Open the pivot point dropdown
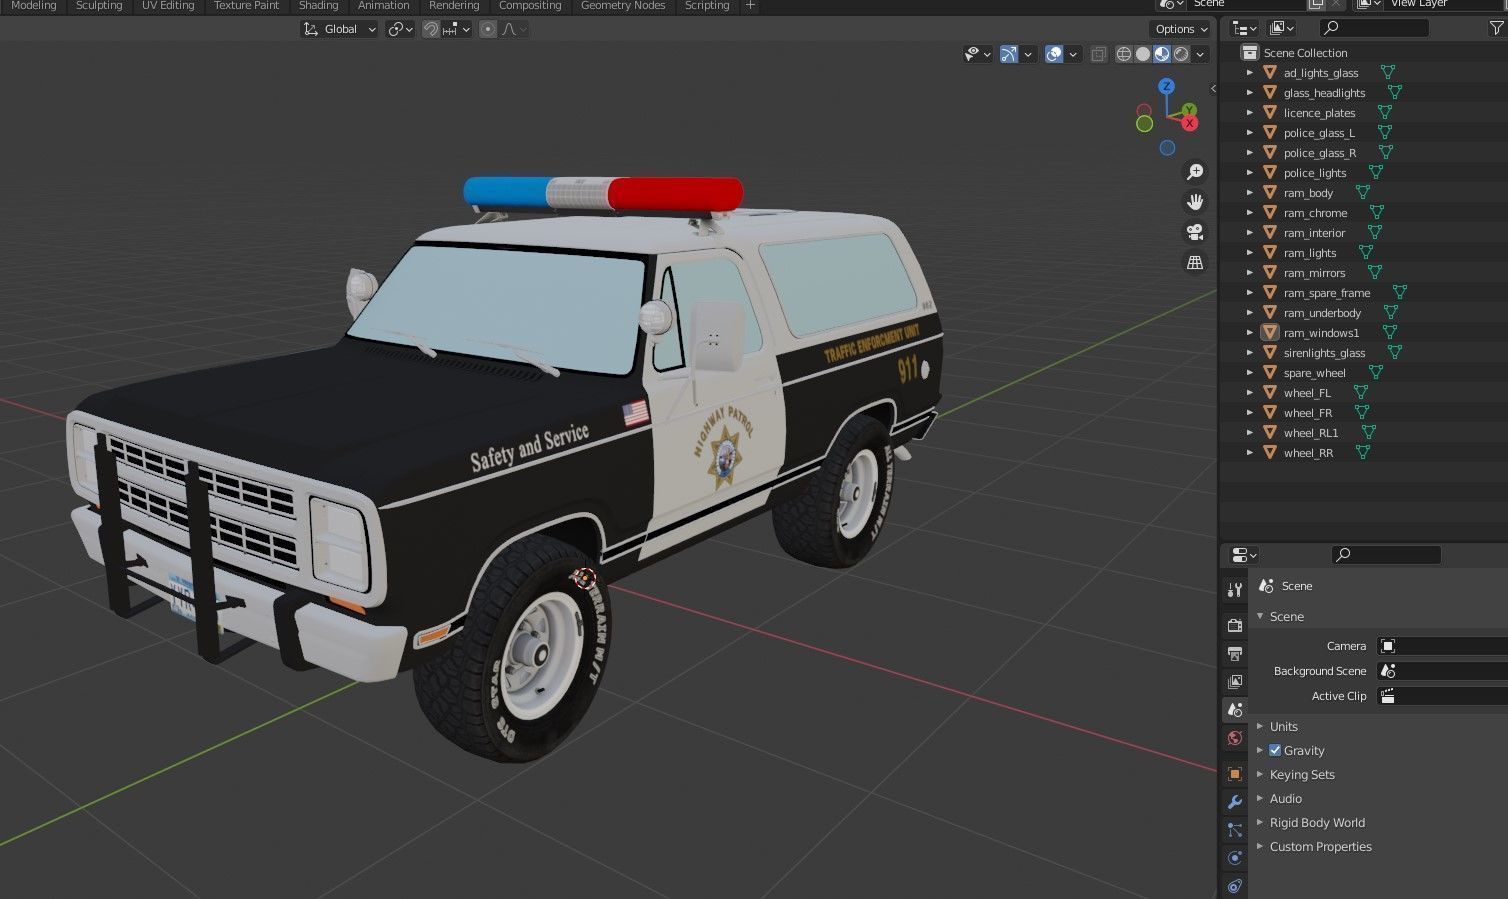 click(400, 29)
